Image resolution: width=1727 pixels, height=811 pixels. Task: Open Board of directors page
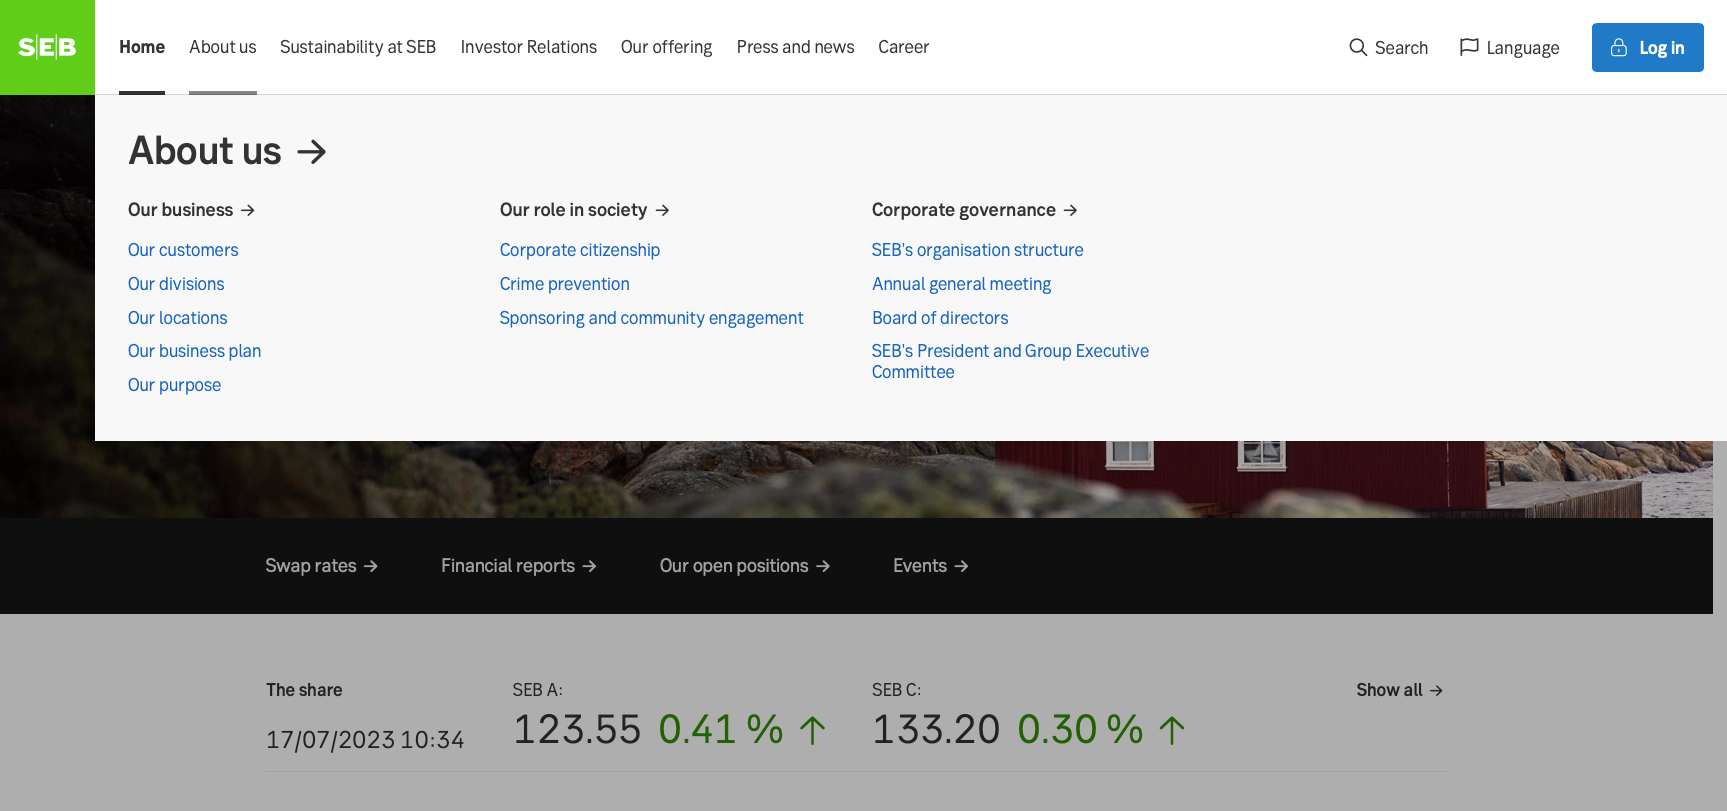tap(939, 318)
